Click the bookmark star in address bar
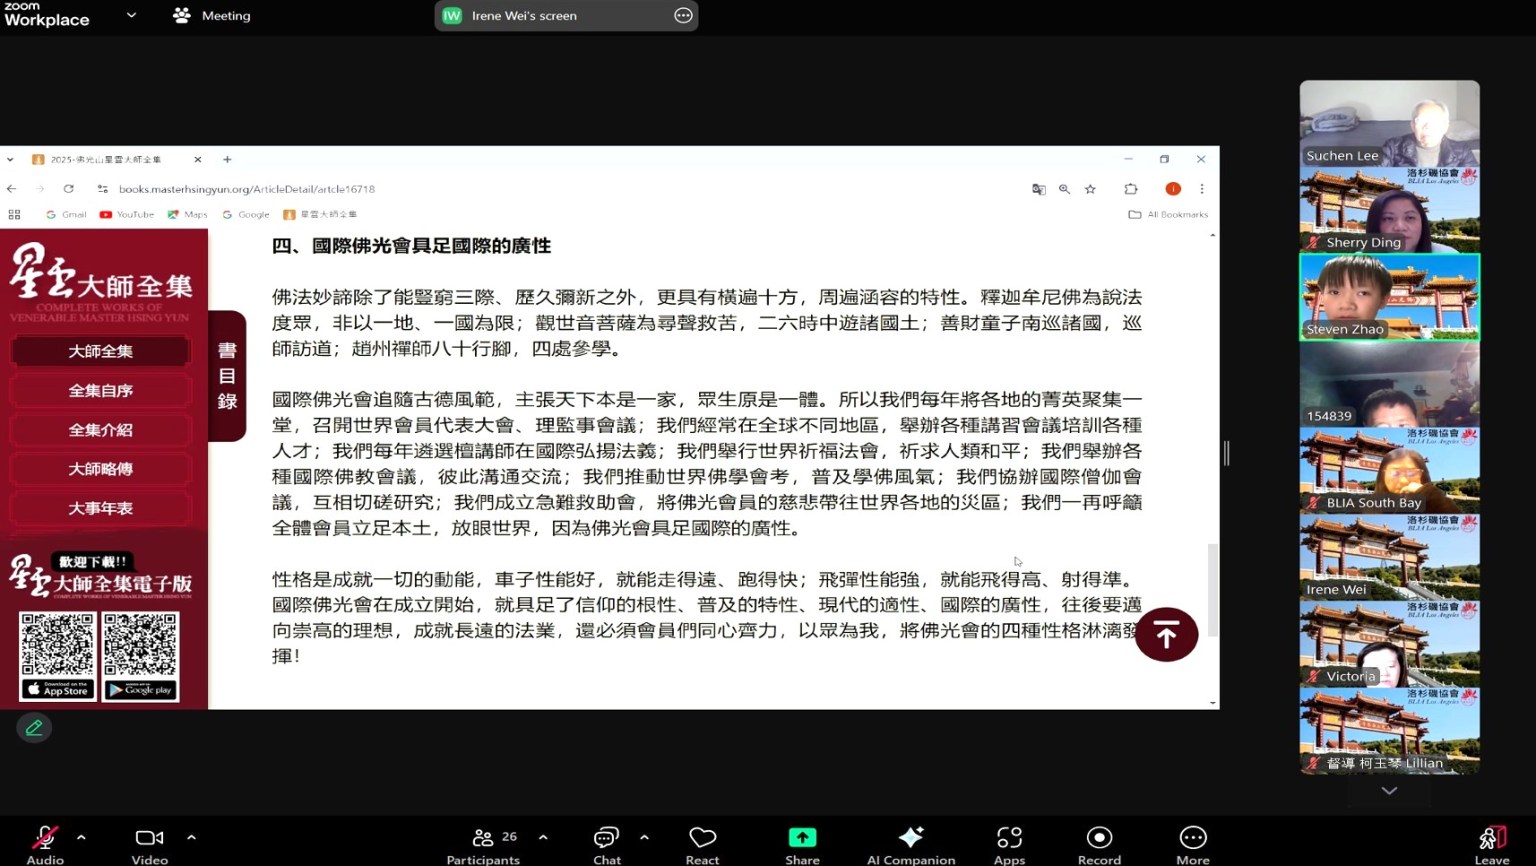This screenshot has width=1536, height=866. tap(1090, 188)
